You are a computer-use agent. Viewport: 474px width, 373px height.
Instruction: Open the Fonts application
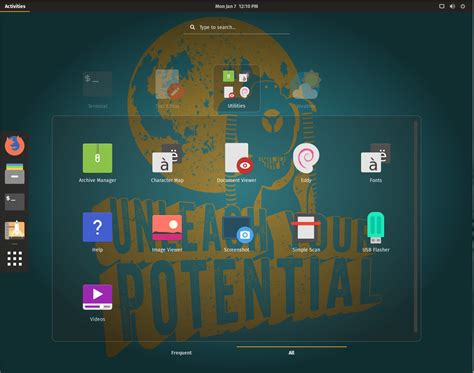point(376,163)
